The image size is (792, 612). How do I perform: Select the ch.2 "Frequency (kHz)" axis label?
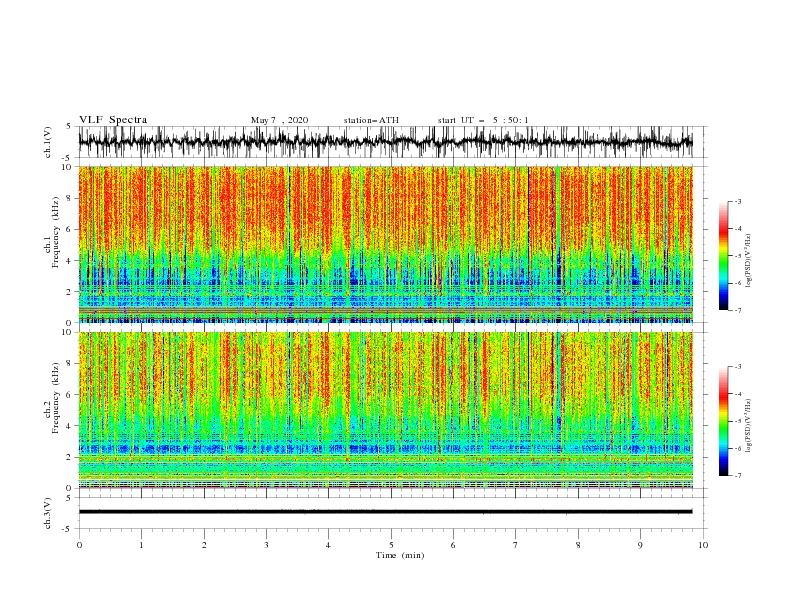pyautogui.click(x=55, y=397)
